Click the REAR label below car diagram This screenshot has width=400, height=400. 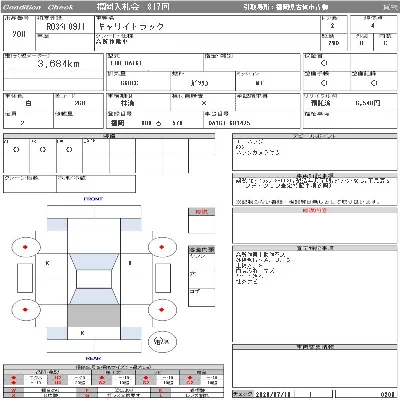coord(93,358)
